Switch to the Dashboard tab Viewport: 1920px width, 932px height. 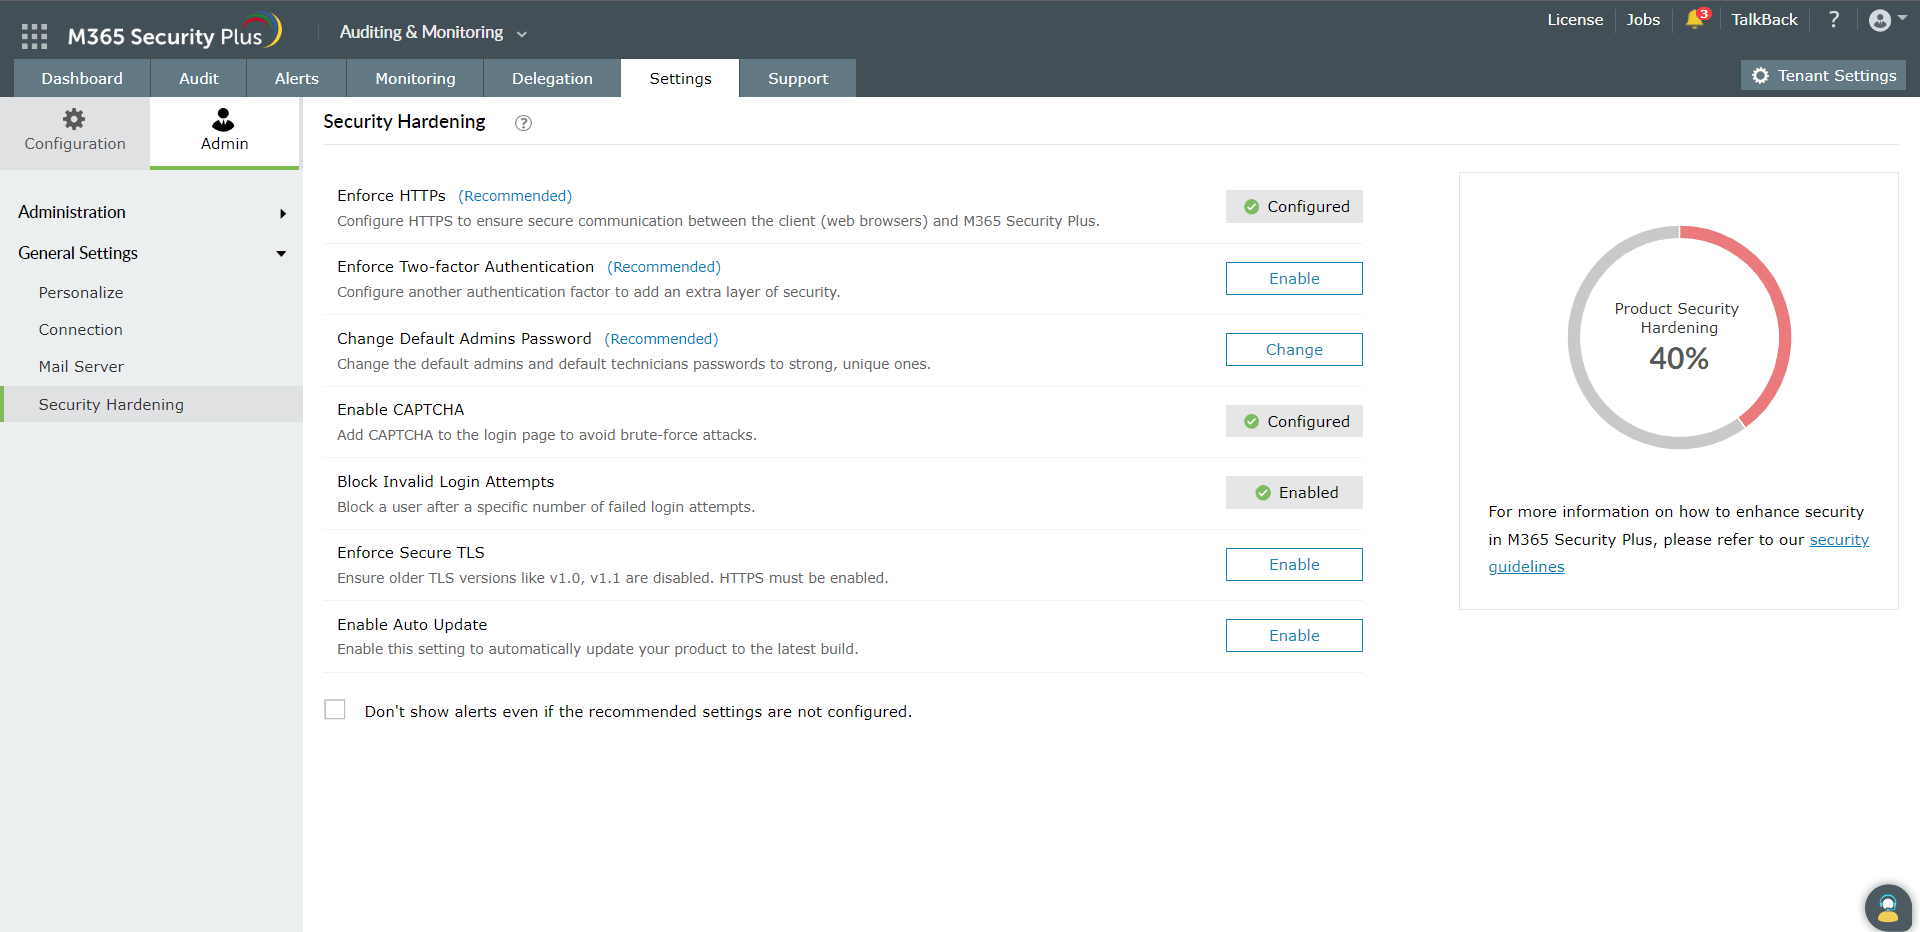(82, 78)
